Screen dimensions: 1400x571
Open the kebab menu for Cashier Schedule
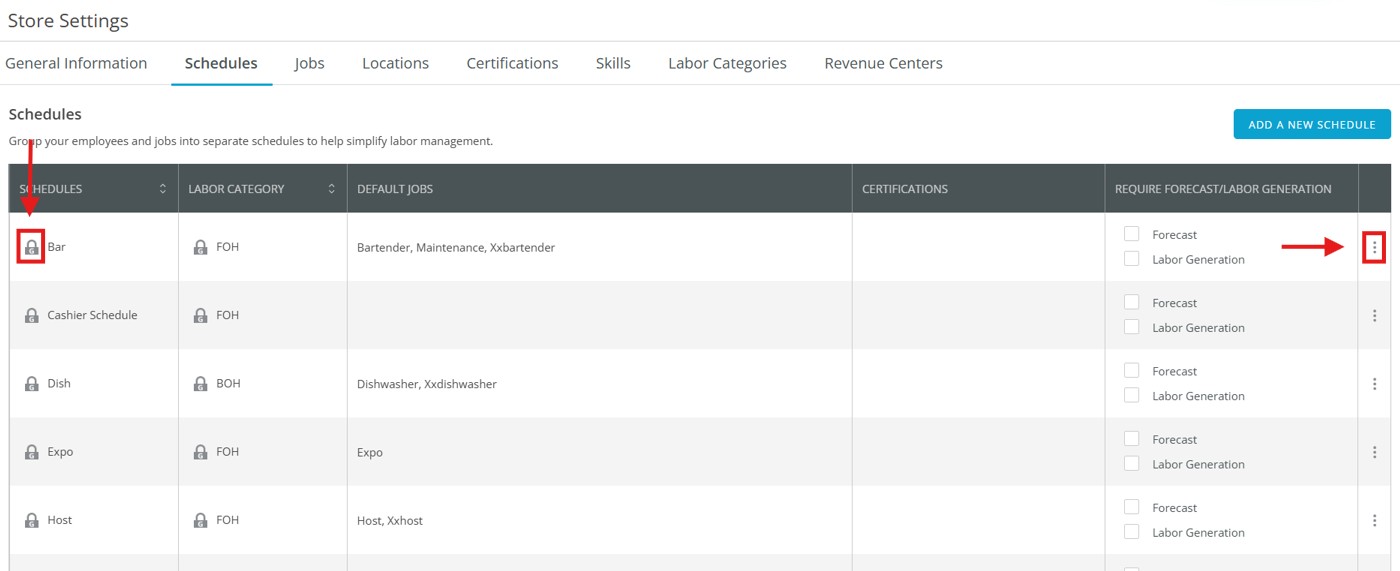(1374, 315)
